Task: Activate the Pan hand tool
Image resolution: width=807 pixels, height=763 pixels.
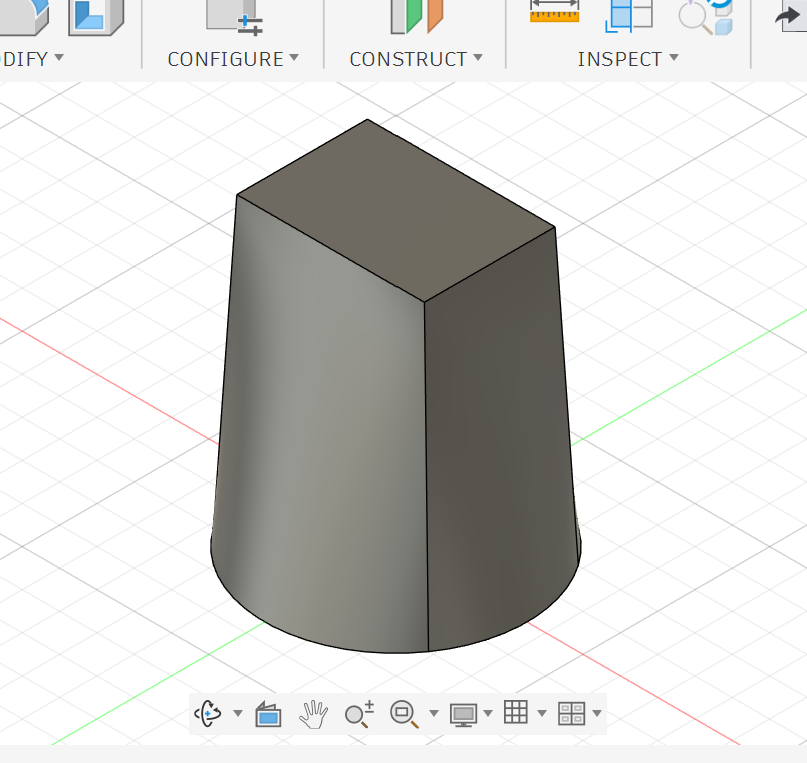Action: coord(313,714)
